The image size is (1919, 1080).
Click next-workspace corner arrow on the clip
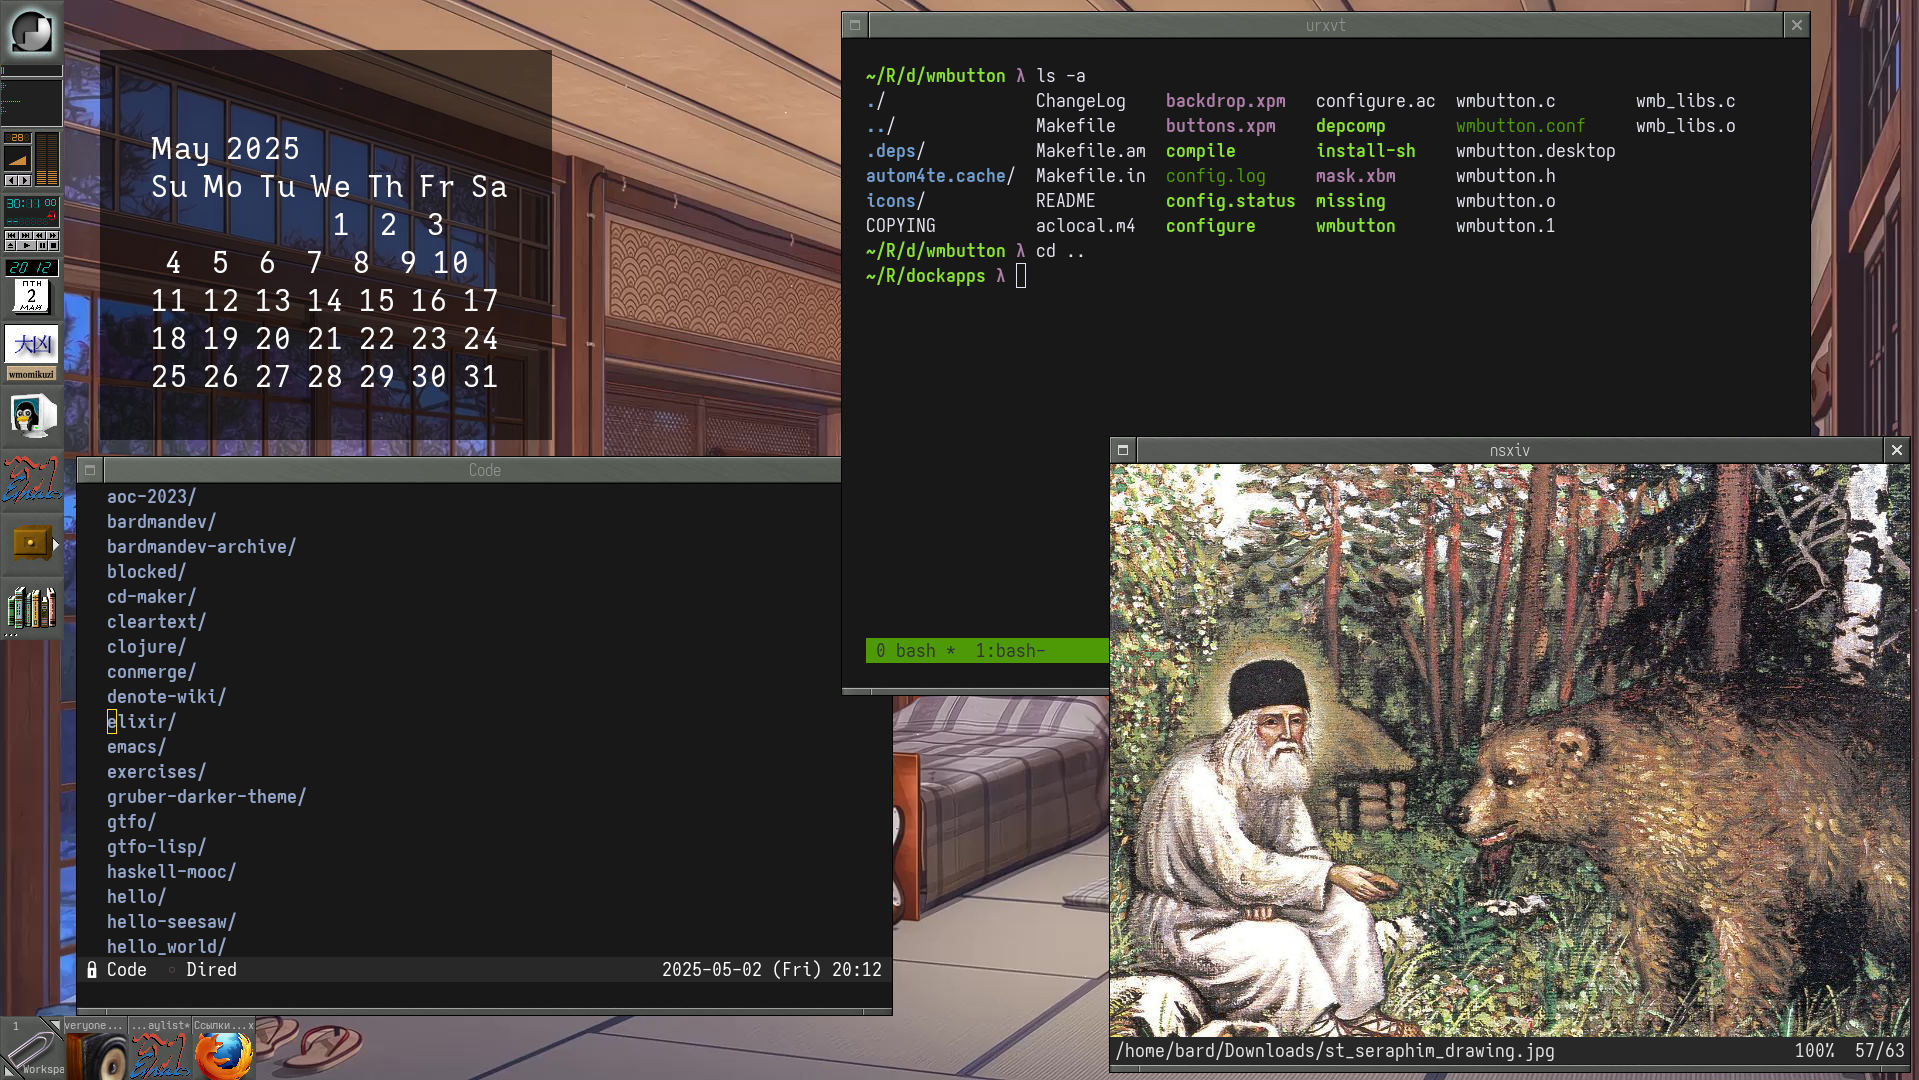(x=54, y=1023)
